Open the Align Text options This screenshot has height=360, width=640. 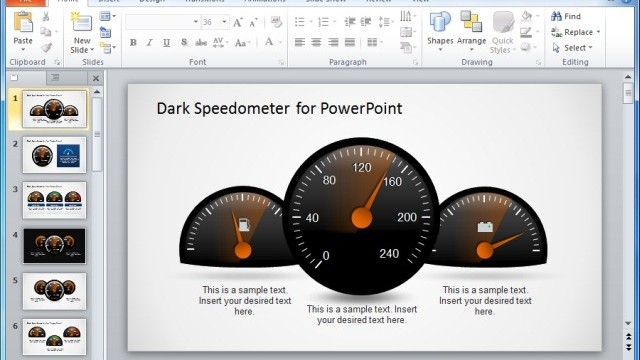click(408, 32)
